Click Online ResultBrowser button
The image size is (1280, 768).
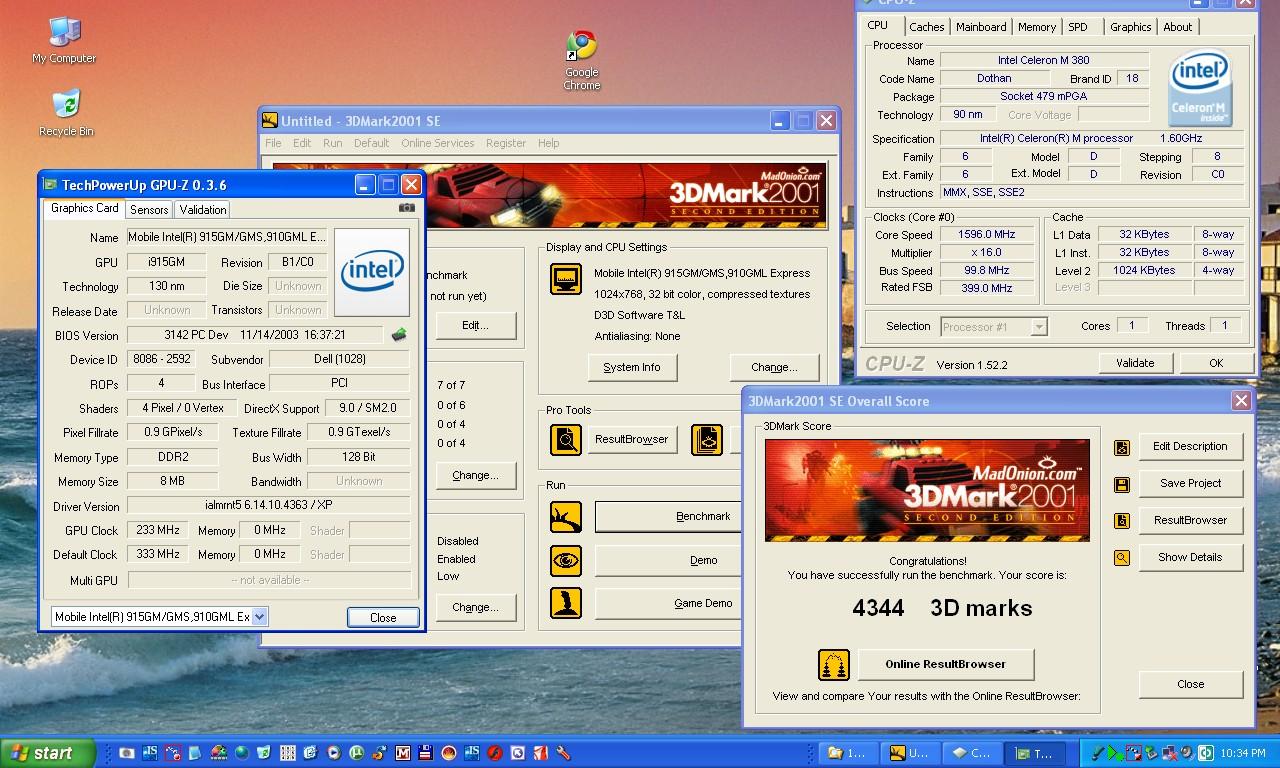point(945,664)
